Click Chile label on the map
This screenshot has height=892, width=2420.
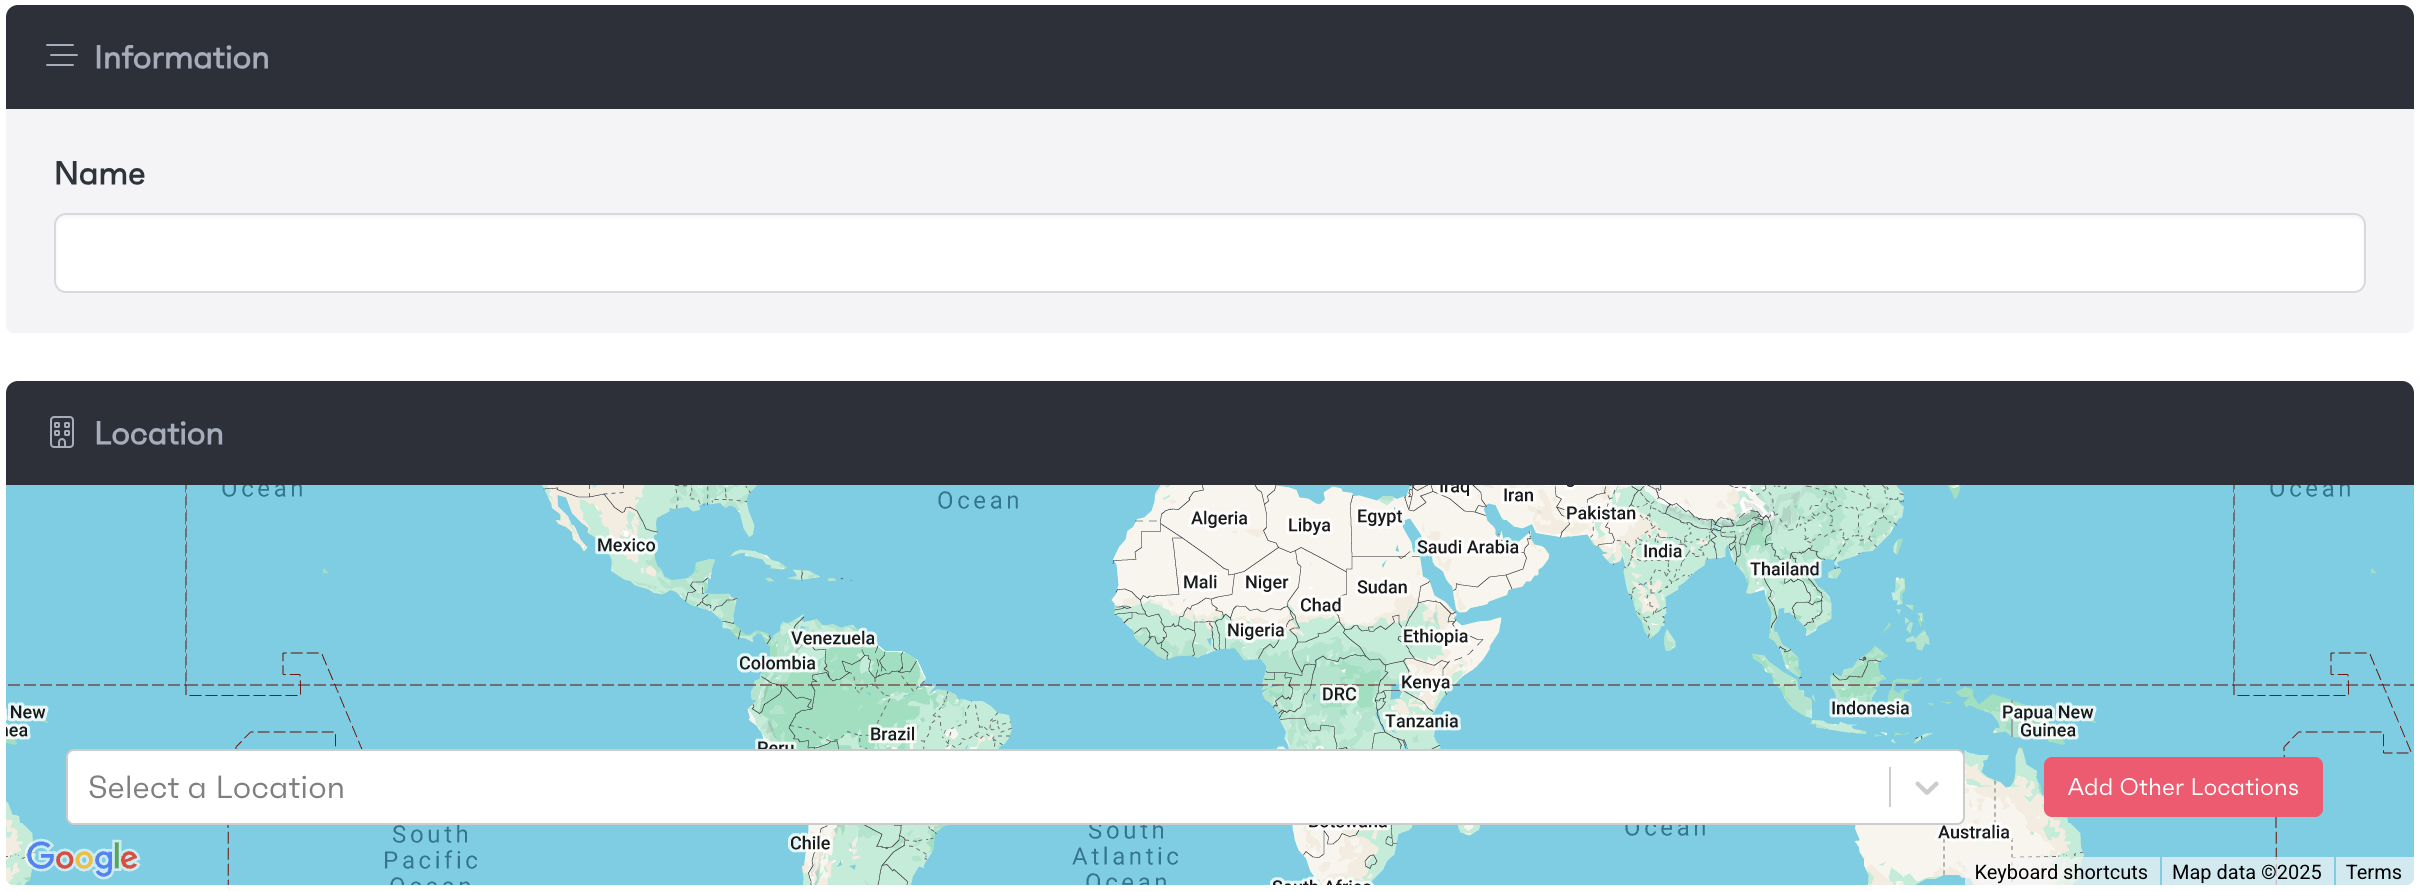click(810, 843)
